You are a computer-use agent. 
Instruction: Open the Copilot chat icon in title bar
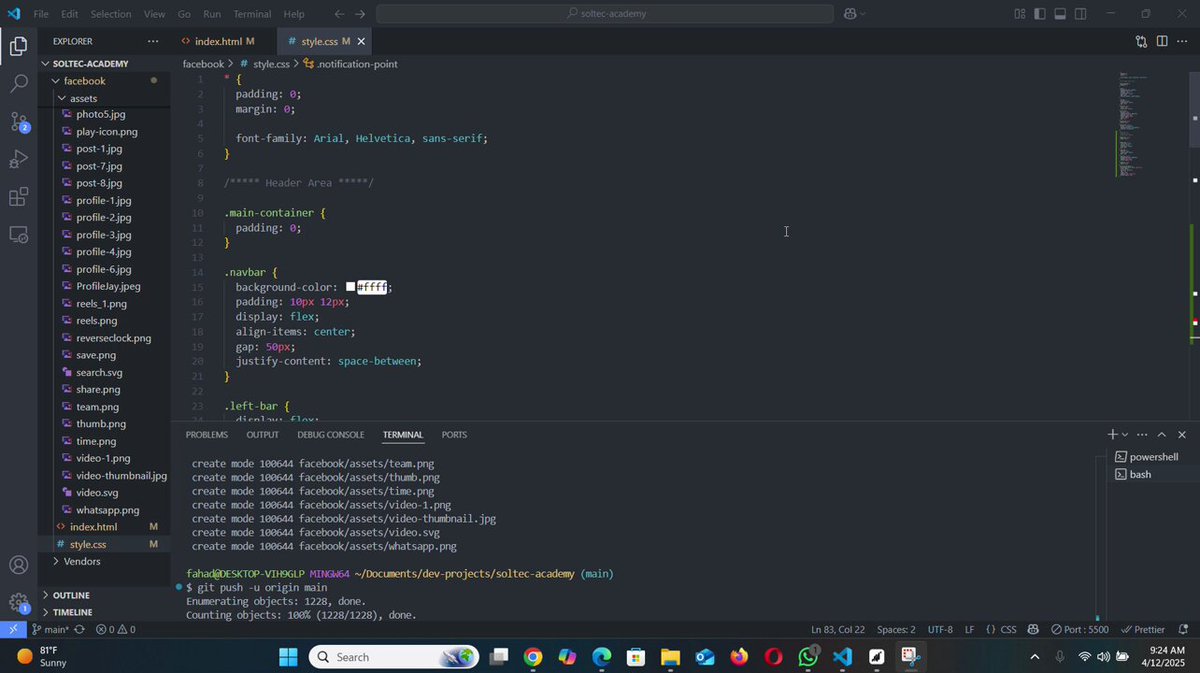pos(849,14)
